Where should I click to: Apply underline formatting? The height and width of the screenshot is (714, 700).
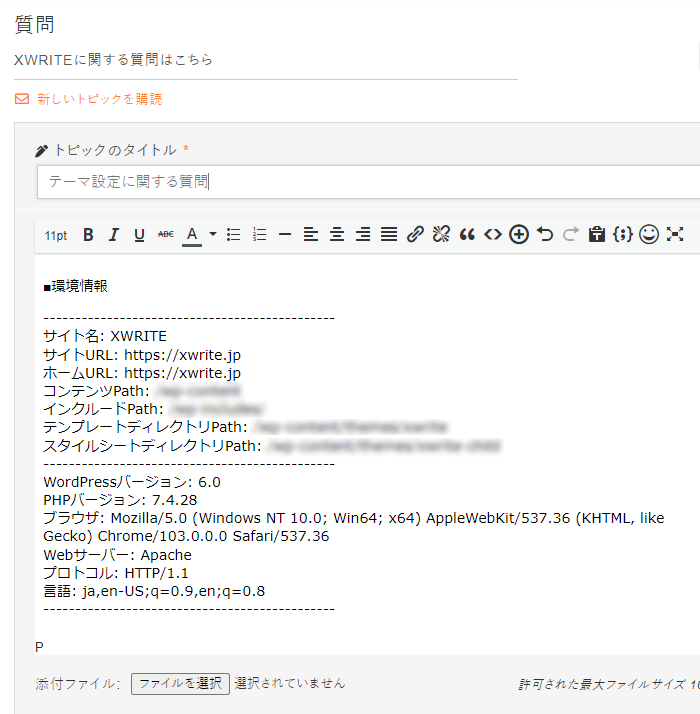[139, 235]
